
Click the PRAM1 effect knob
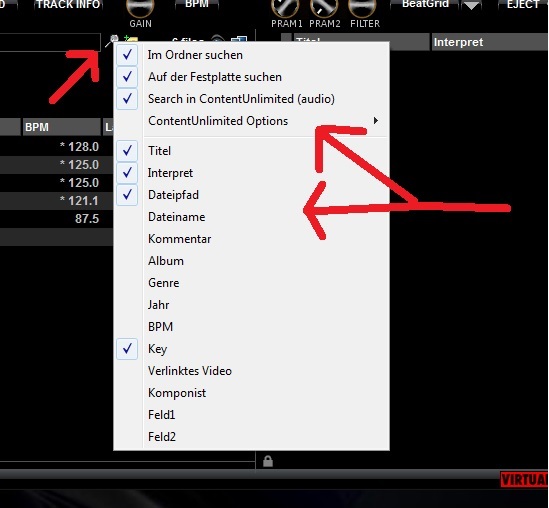285,8
